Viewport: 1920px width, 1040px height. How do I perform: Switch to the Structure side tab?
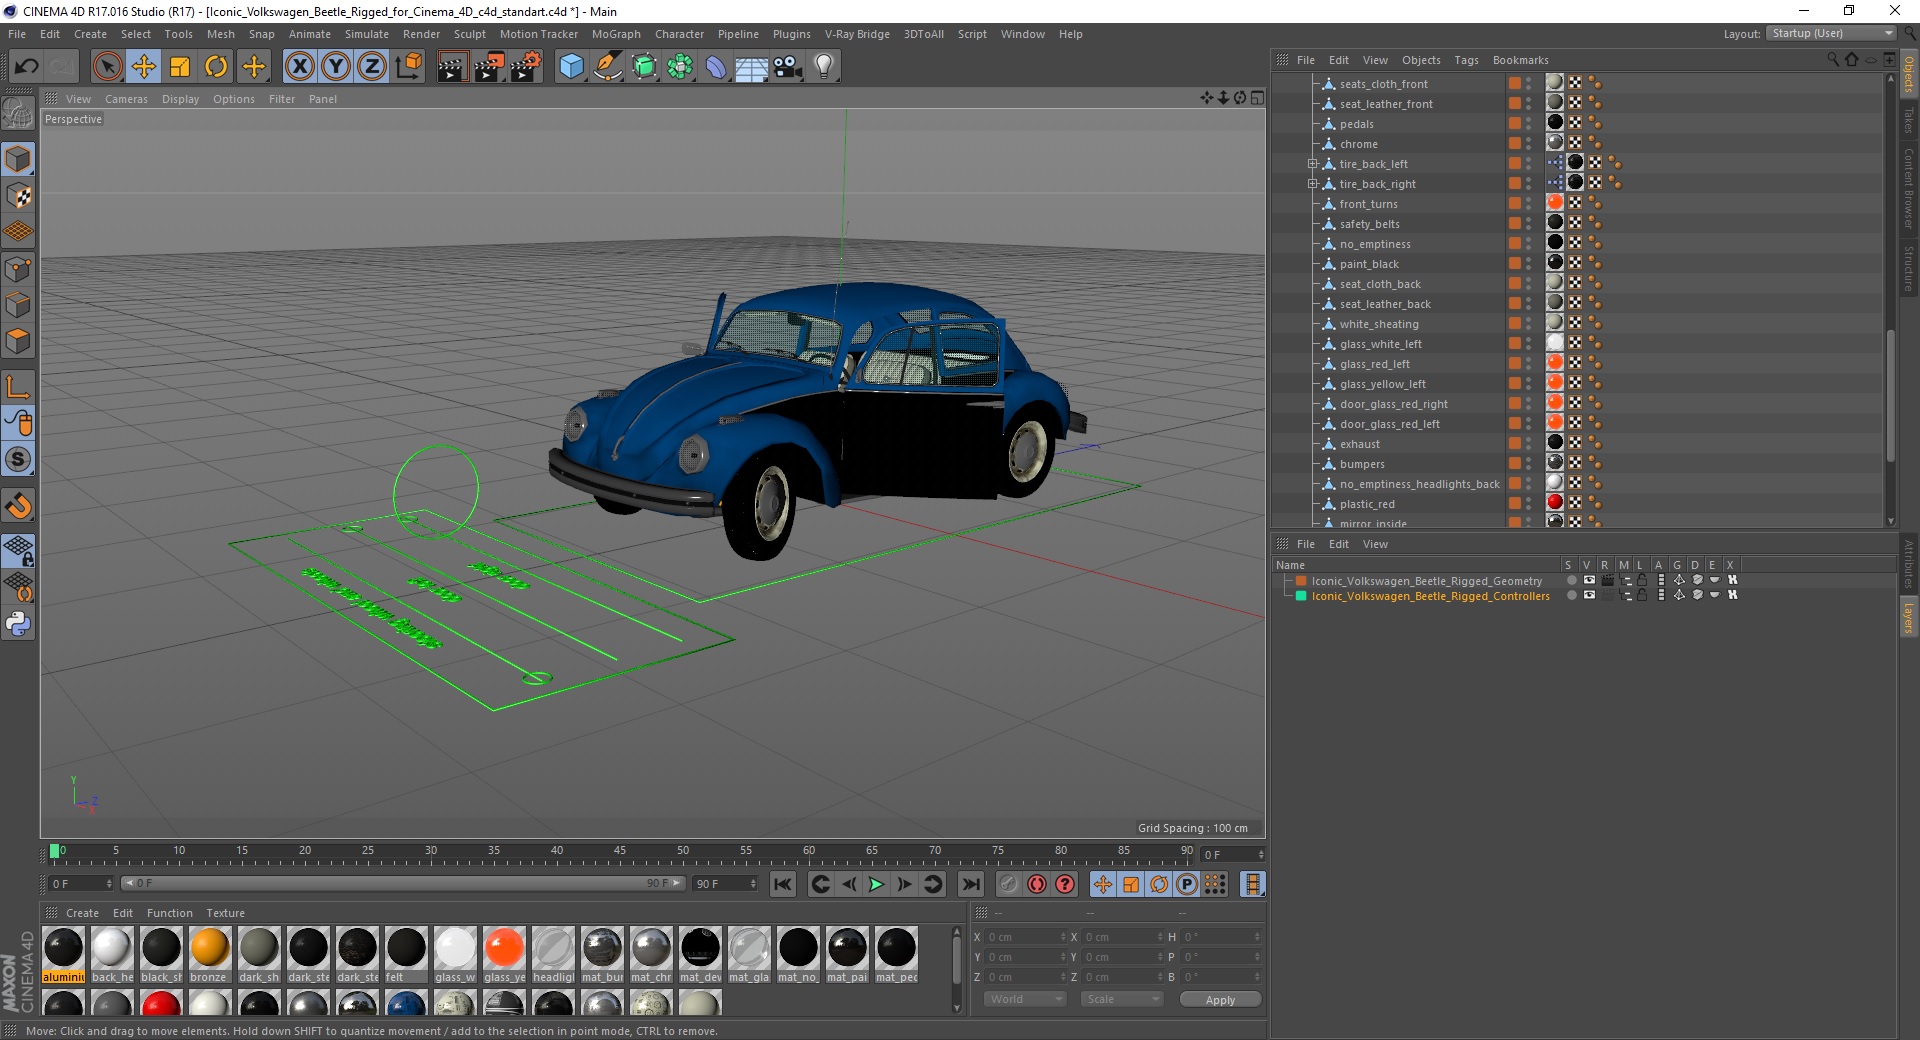click(x=1909, y=267)
